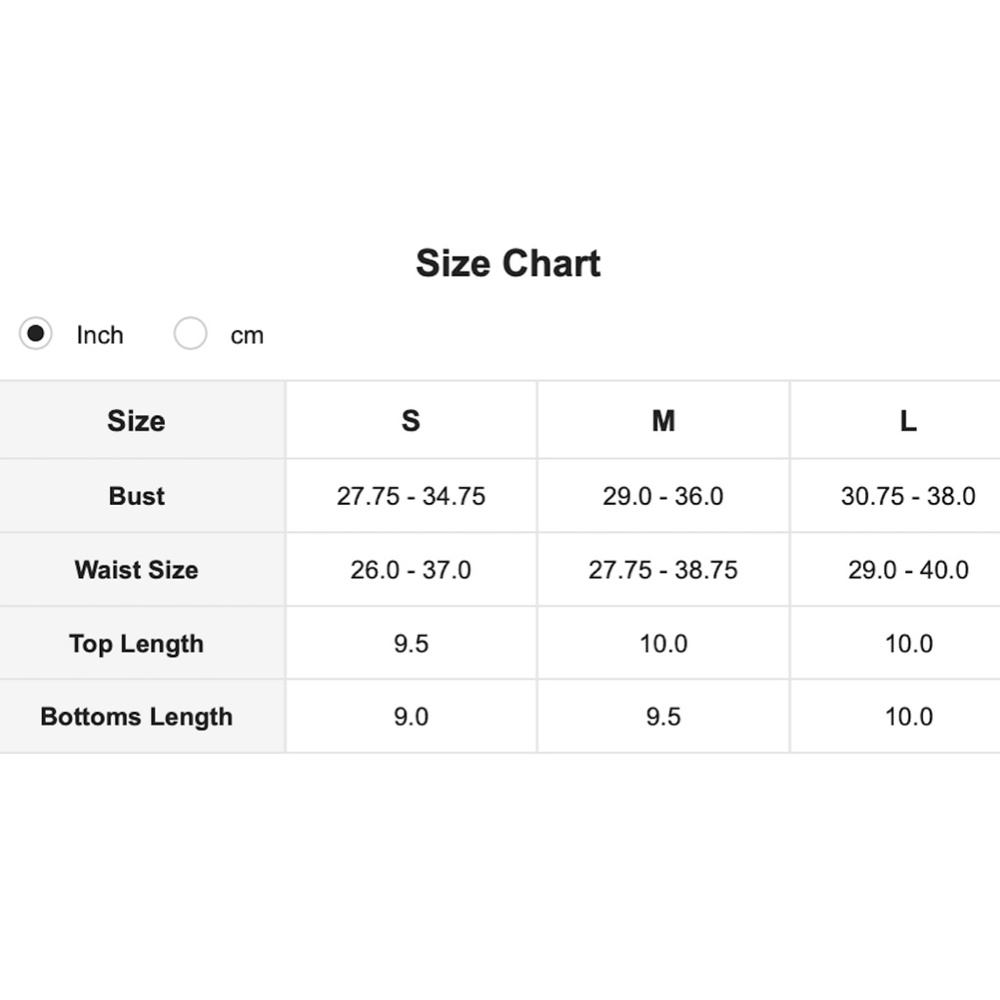Click the L waist value 29.0 - 40.0
Screen dimensions: 1000x1000
point(908,570)
